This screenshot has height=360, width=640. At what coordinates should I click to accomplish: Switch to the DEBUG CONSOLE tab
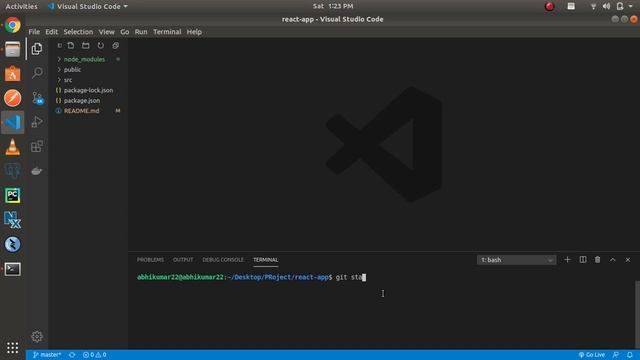pyautogui.click(x=223, y=260)
